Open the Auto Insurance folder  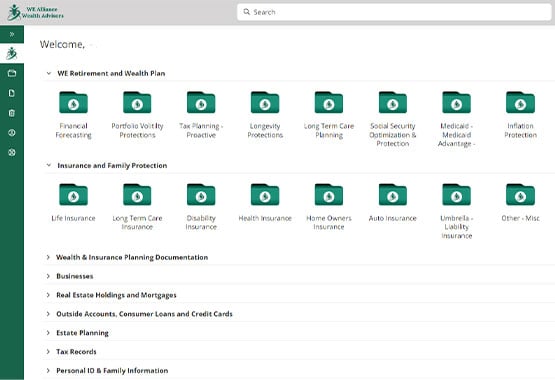coord(393,195)
